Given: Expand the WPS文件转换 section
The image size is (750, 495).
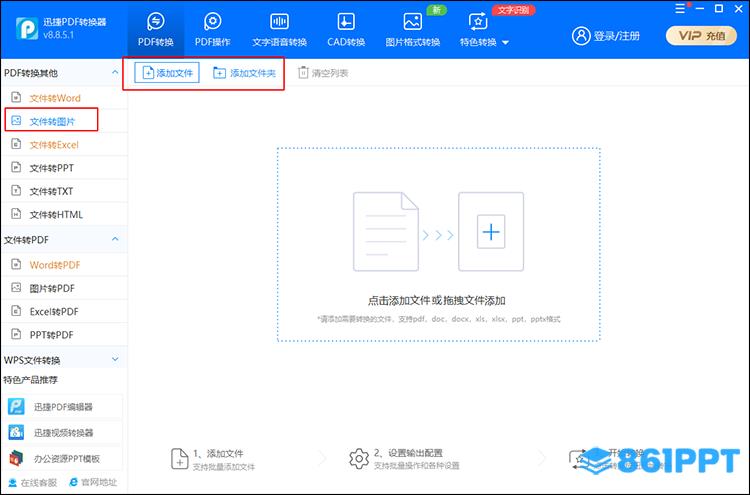Looking at the screenshot, I should [115, 360].
